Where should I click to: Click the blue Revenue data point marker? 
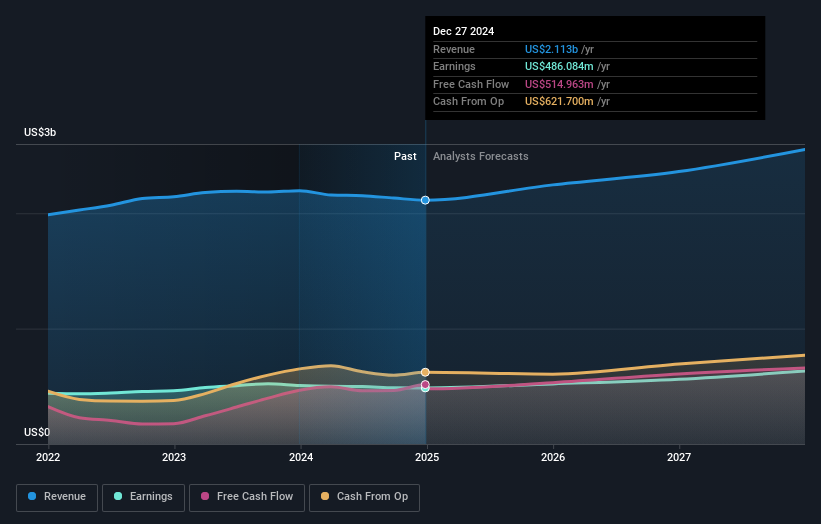point(425,200)
